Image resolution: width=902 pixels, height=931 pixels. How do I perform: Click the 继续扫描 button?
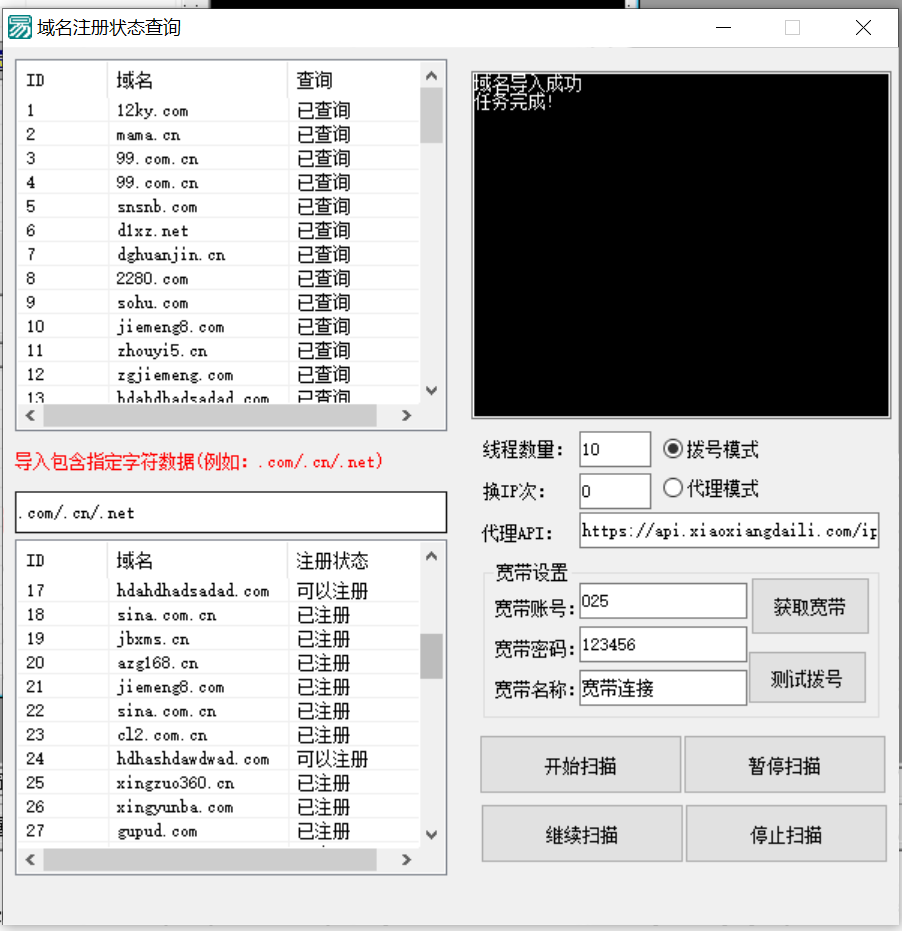pyautogui.click(x=581, y=834)
